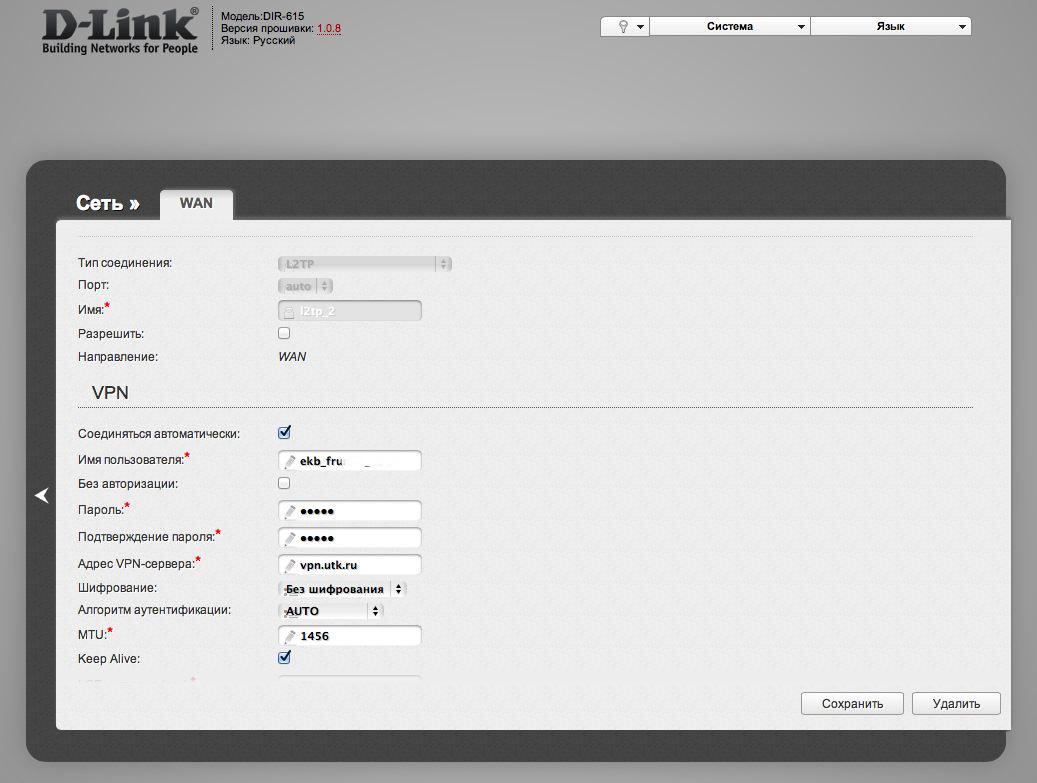Click the Сеть » breadcrumb
Image resolution: width=1037 pixels, height=783 pixels.
pos(108,203)
